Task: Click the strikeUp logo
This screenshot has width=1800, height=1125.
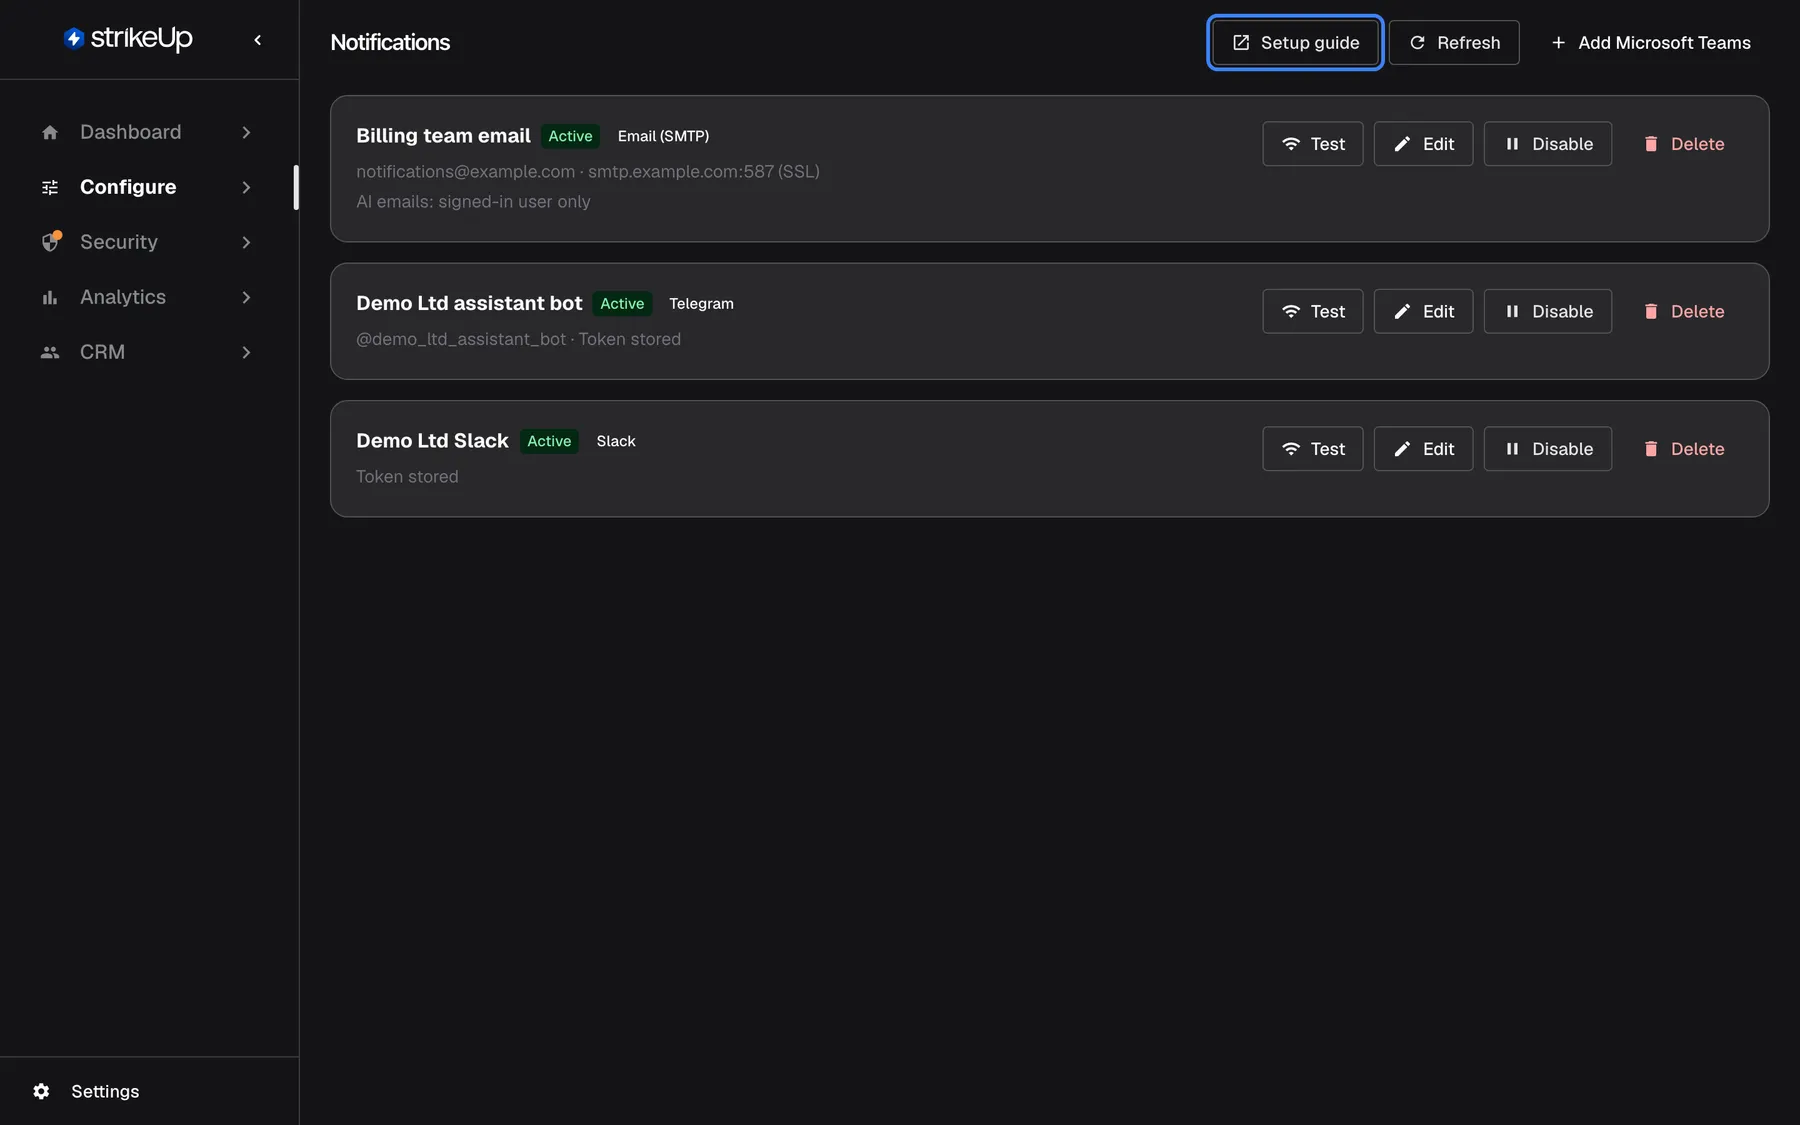Action: (x=128, y=39)
